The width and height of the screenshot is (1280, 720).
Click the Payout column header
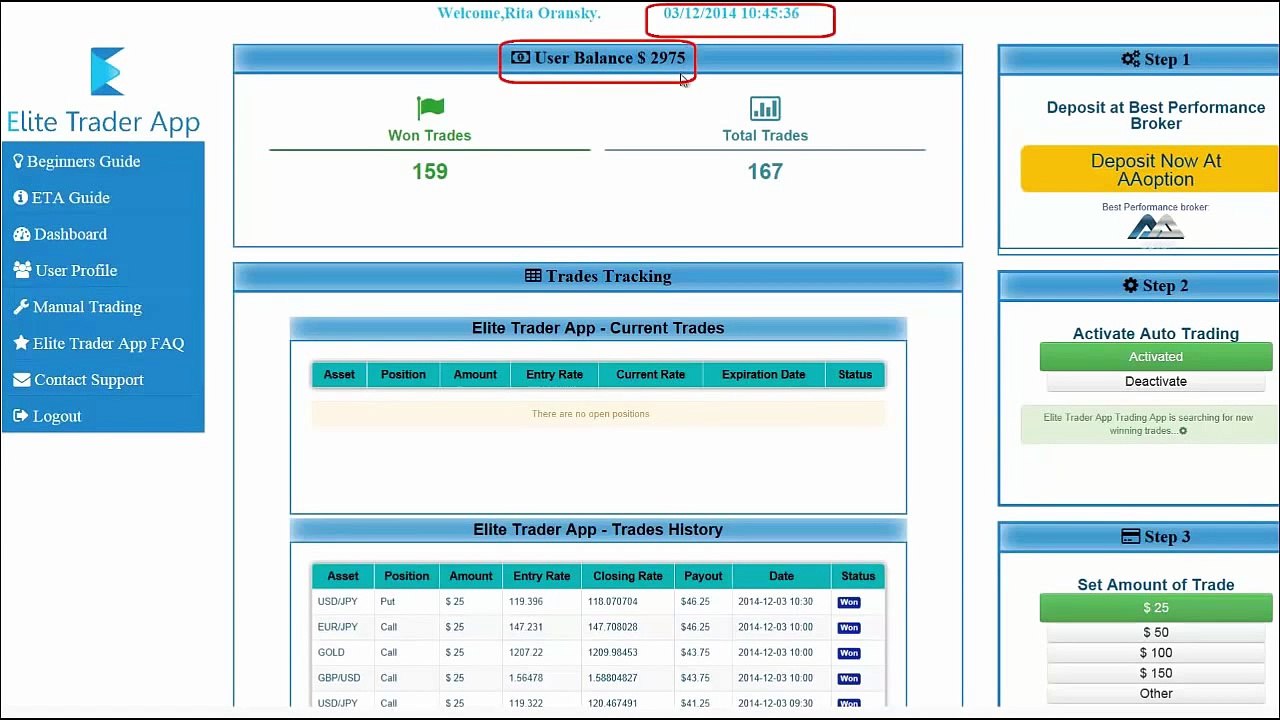pyautogui.click(x=703, y=576)
